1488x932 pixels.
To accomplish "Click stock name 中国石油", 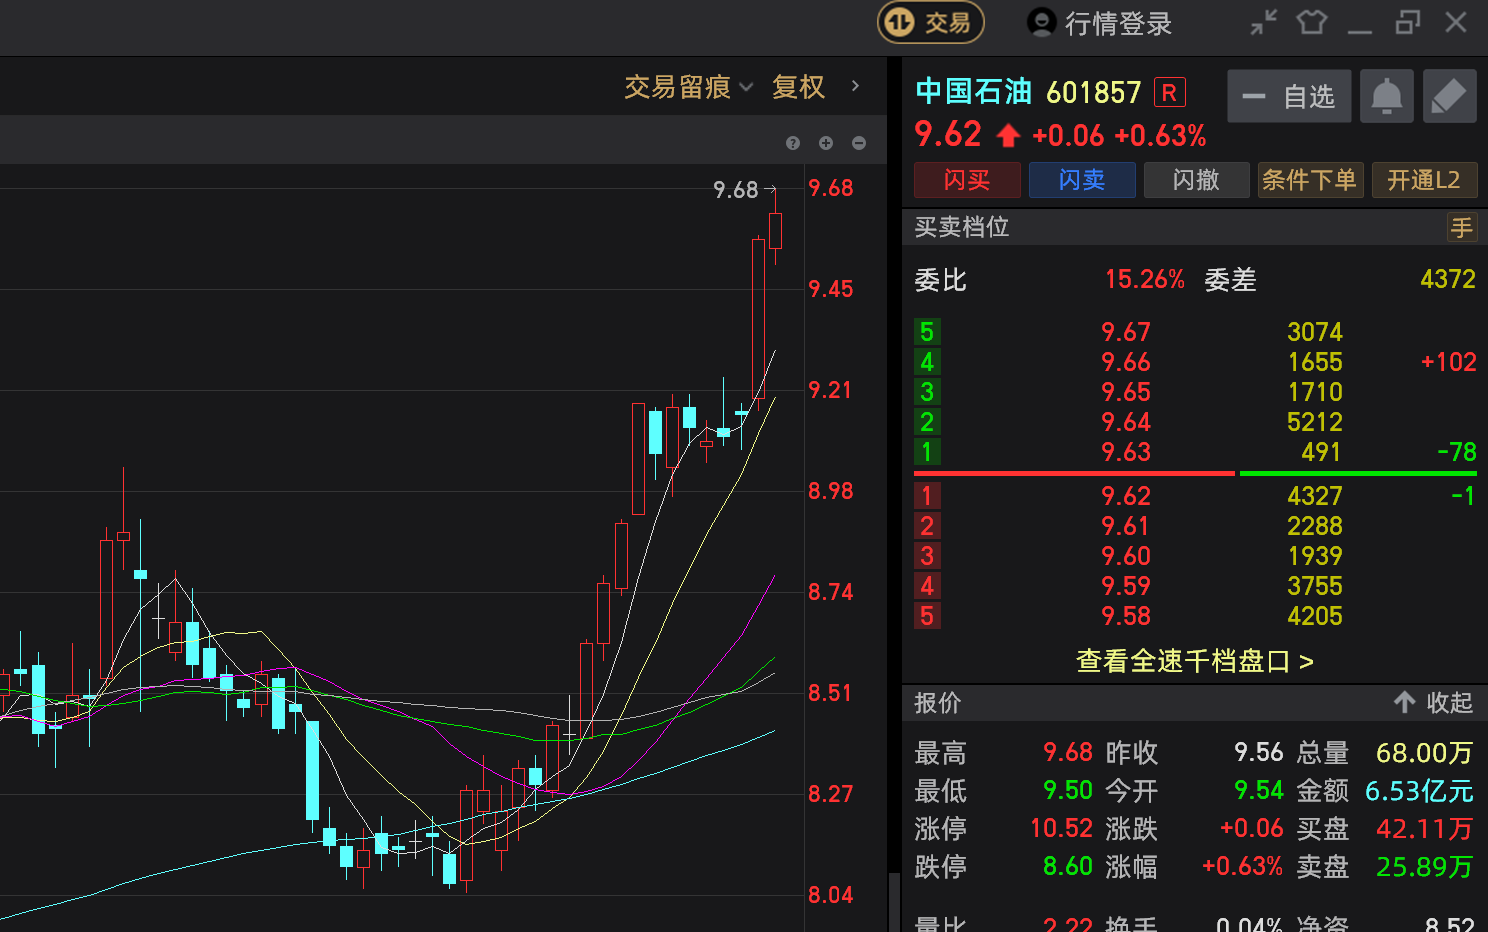I will [973, 92].
